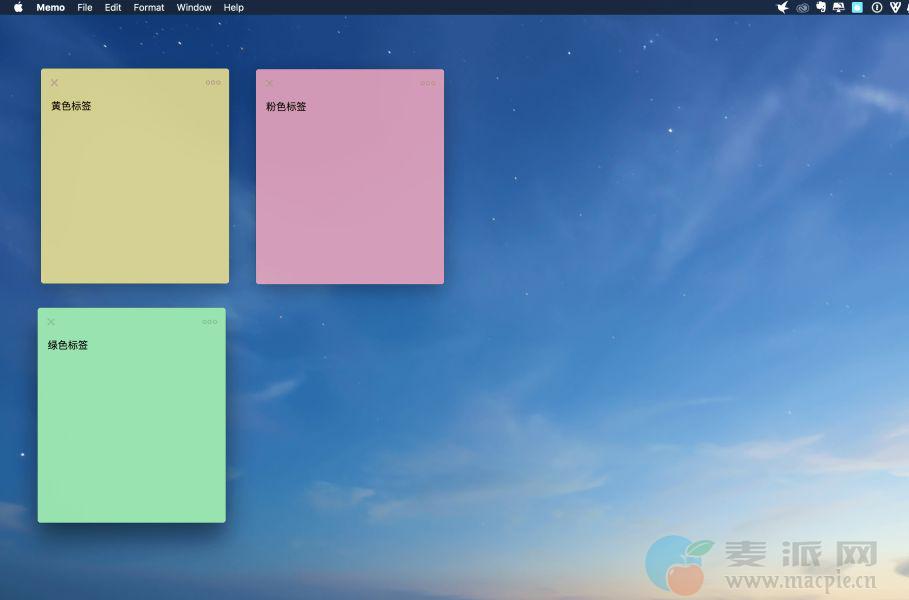The image size is (909, 600).
Task: Click inside the green note's empty body area
Action: coord(132,440)
